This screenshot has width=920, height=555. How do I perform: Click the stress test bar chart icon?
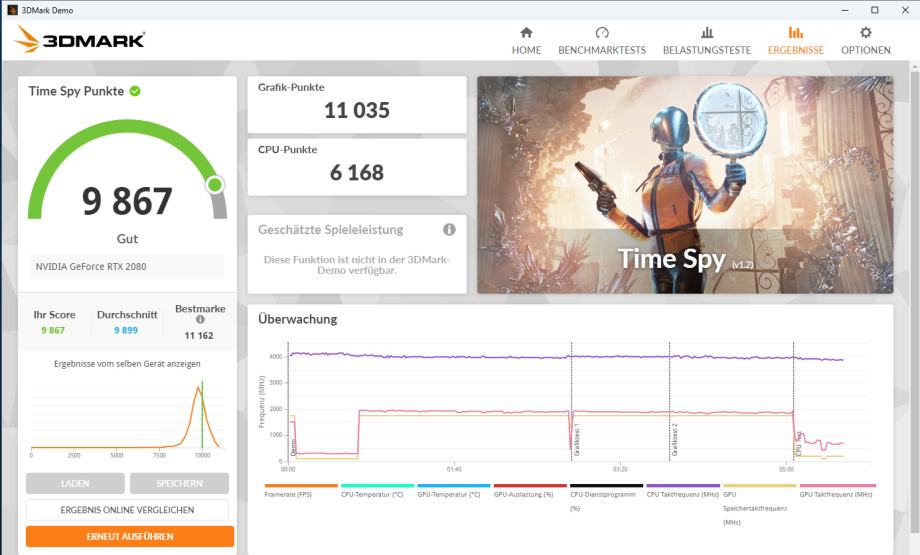coord(707,32)
